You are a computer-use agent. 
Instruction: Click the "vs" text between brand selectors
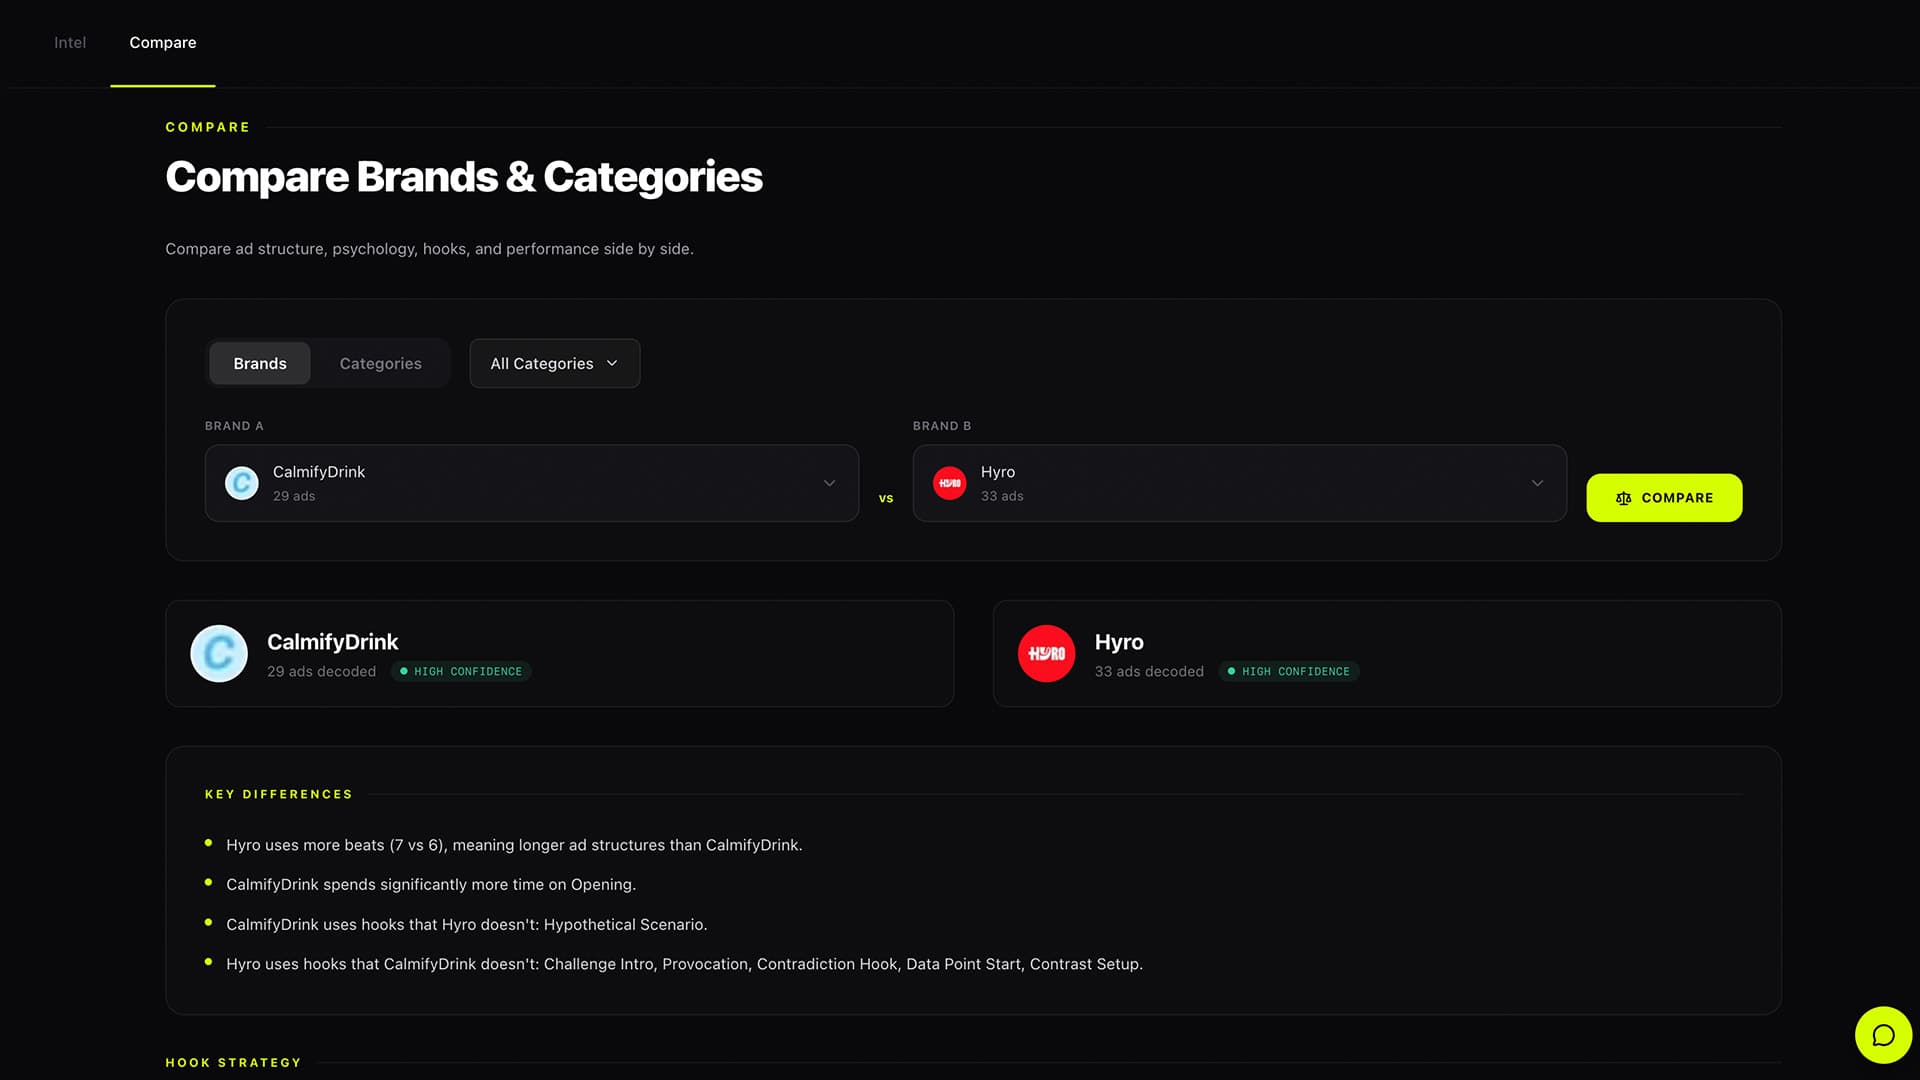pyautogui.click(x=886, y=498)
